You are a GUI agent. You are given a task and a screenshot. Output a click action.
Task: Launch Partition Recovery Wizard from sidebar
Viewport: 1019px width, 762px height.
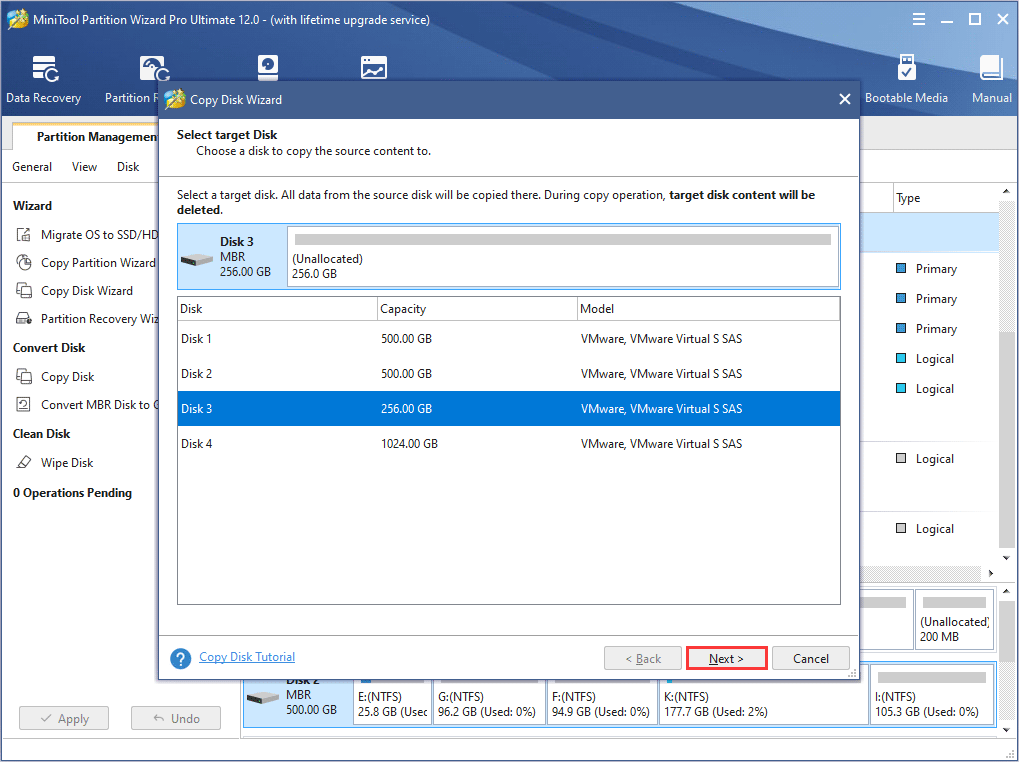(x=86, y=318)
